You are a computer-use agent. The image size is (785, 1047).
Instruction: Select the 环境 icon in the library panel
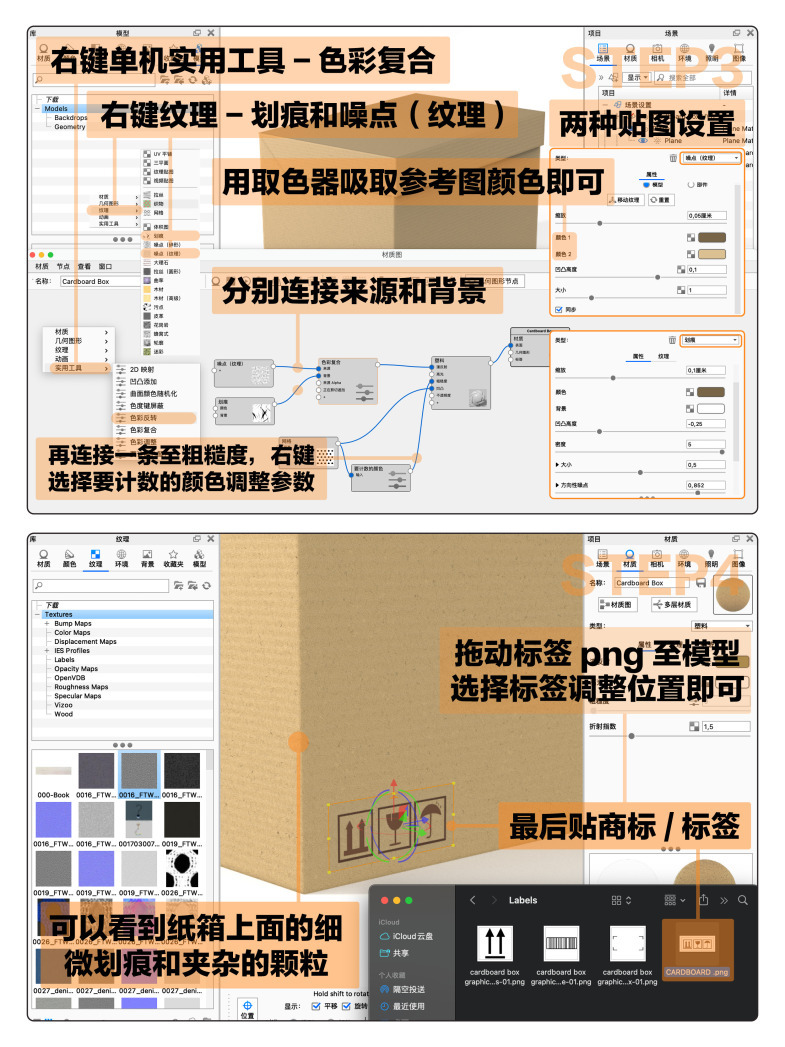coord(121,558)
